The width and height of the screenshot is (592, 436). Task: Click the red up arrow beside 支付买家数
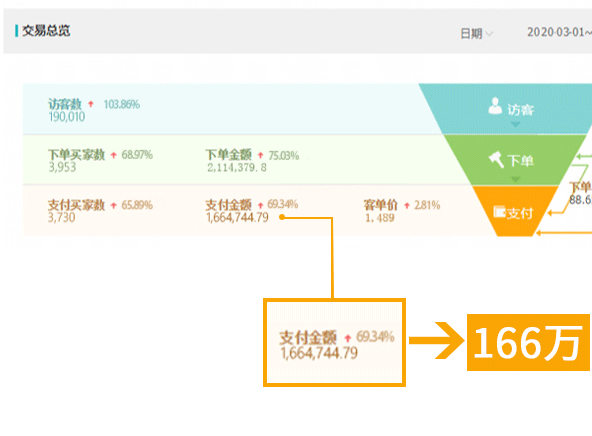click(x=114, y=205)
